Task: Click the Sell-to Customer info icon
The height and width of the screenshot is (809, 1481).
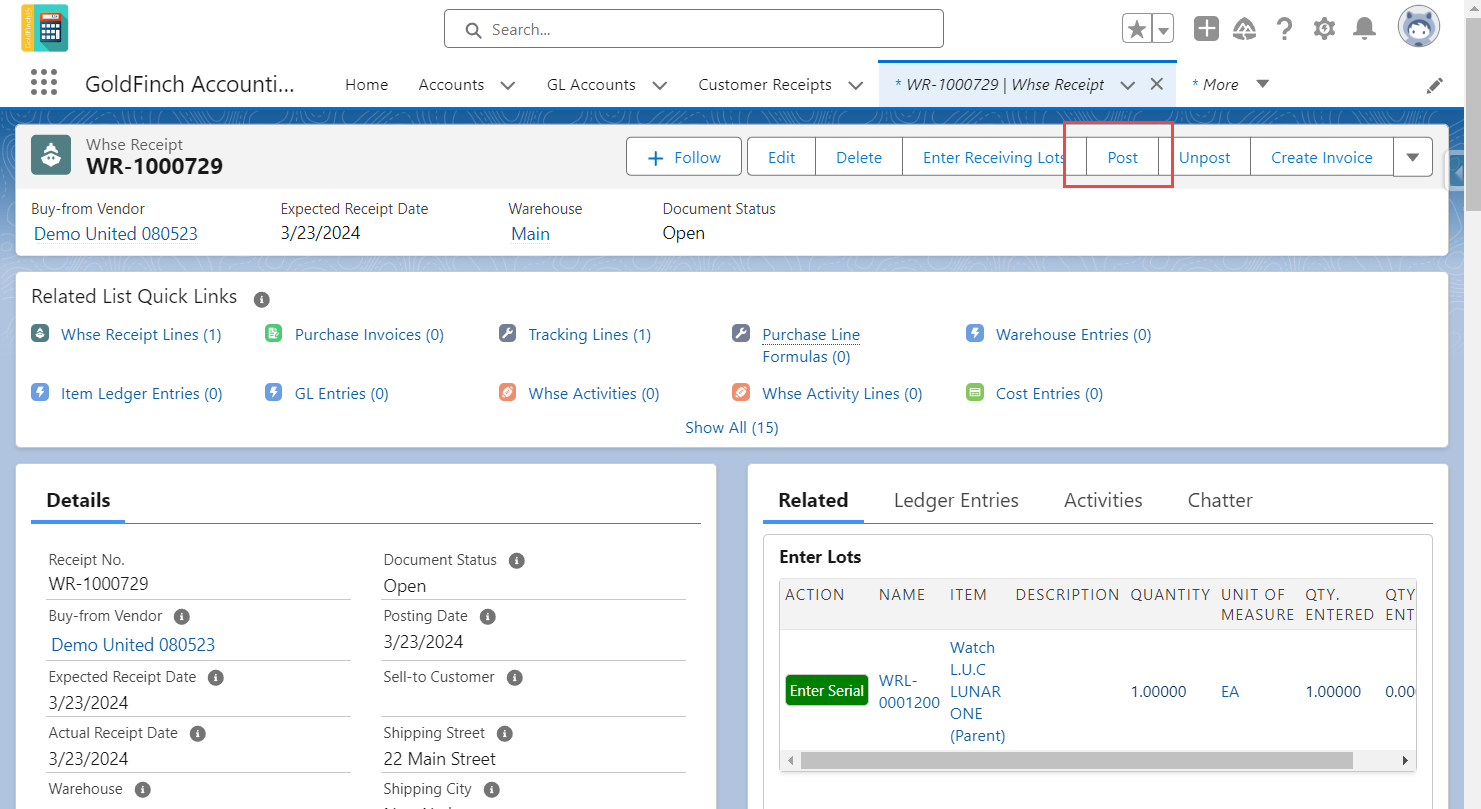Action: coord(515,678)
